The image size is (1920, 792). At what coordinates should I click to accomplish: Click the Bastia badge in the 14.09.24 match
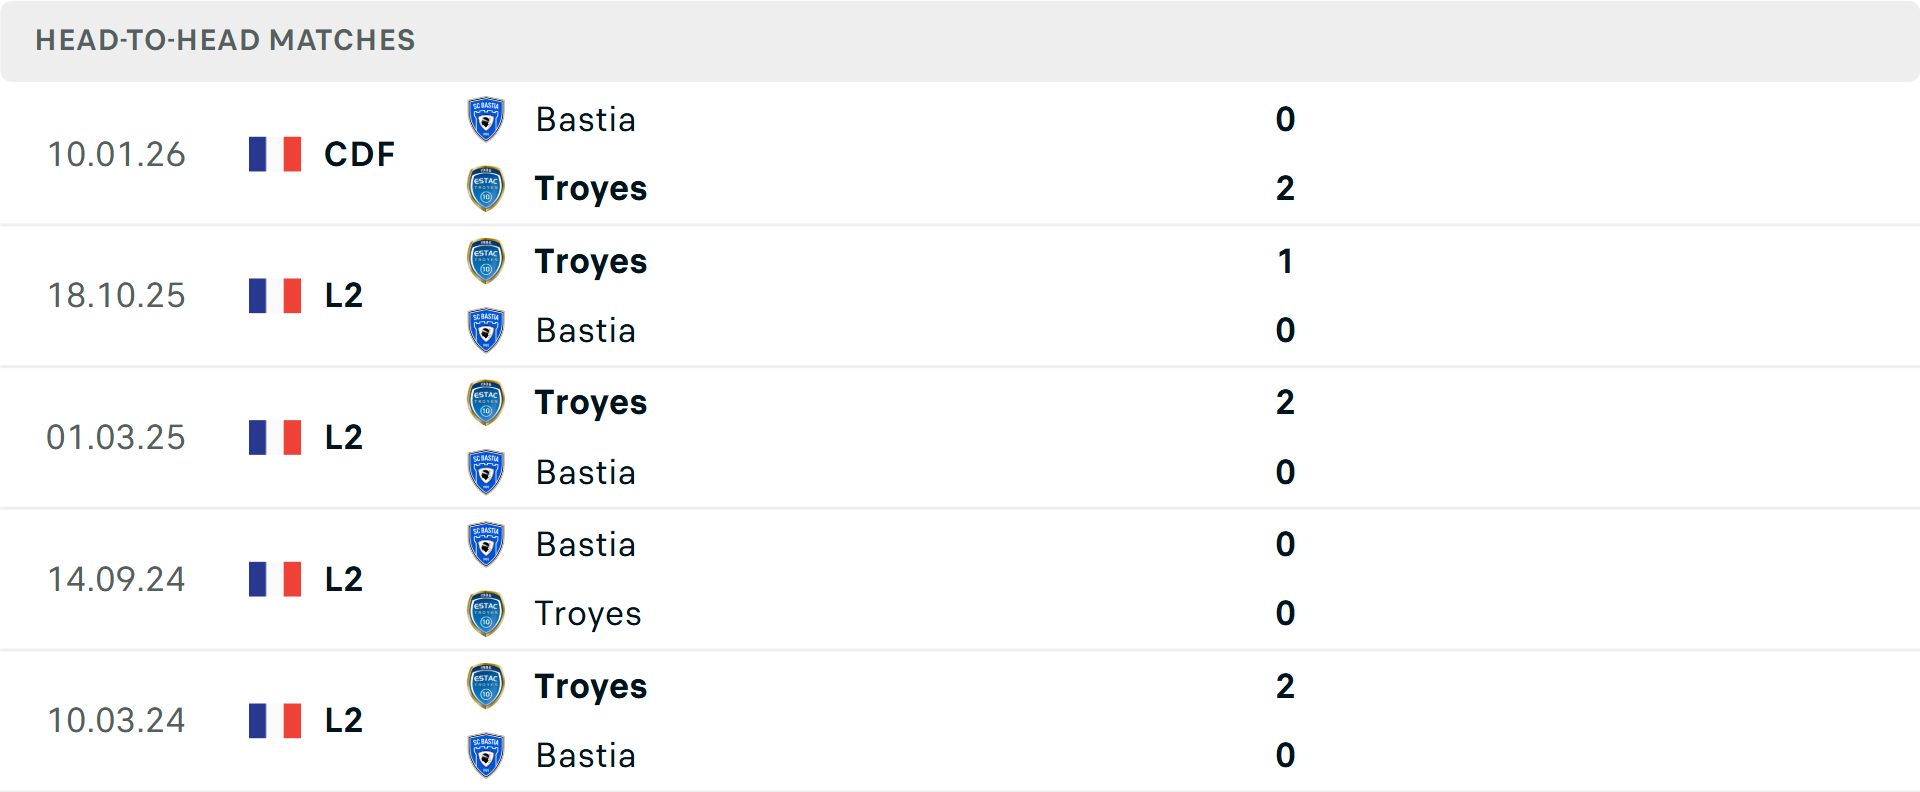point(486,543)
